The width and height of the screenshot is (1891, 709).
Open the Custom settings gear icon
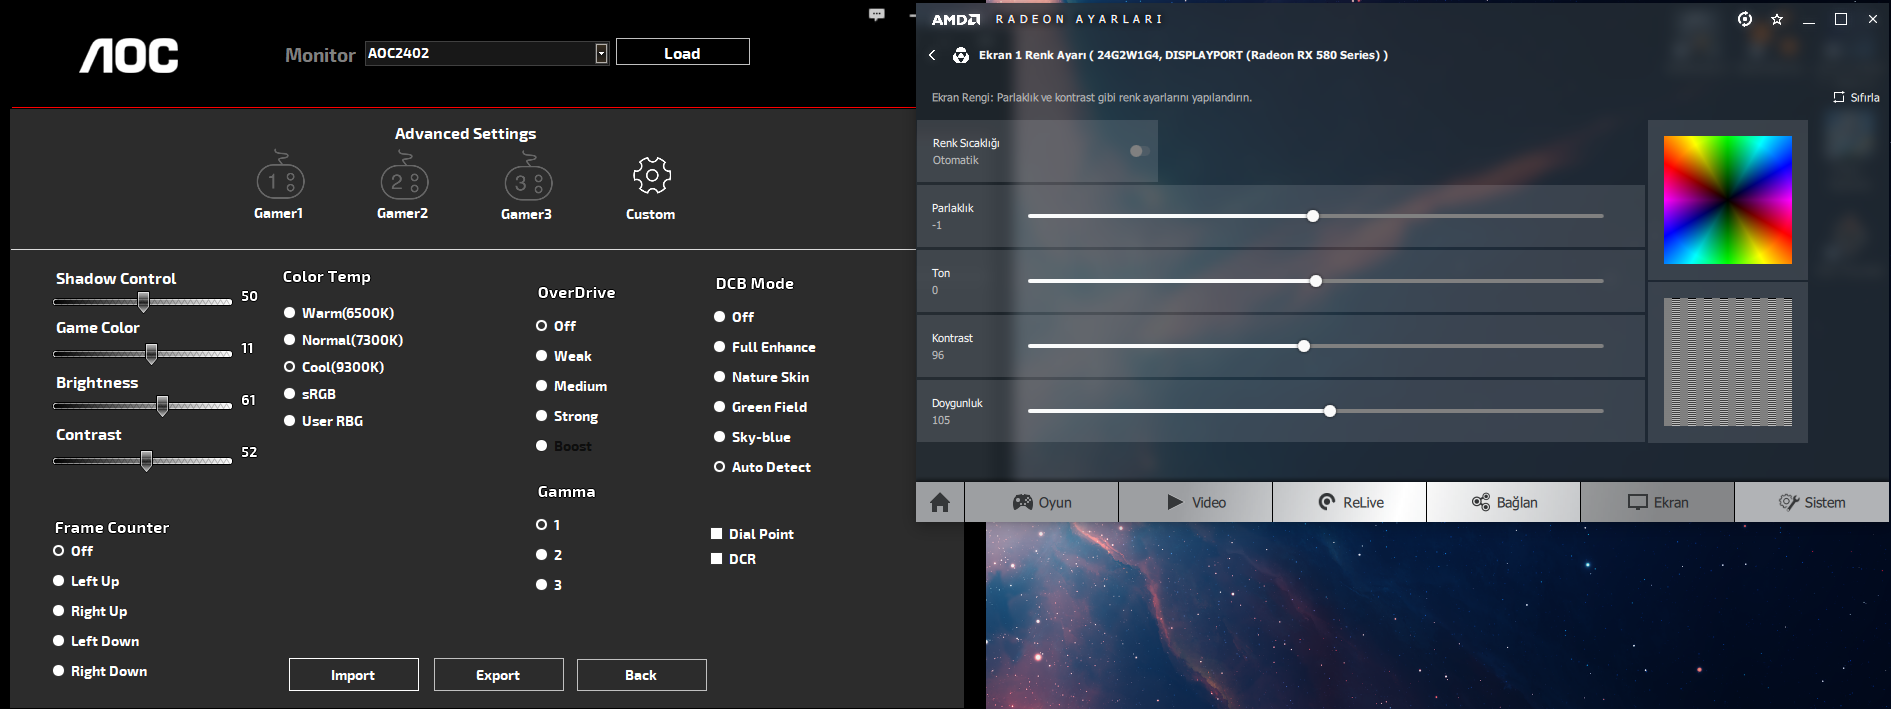point(652,175)
